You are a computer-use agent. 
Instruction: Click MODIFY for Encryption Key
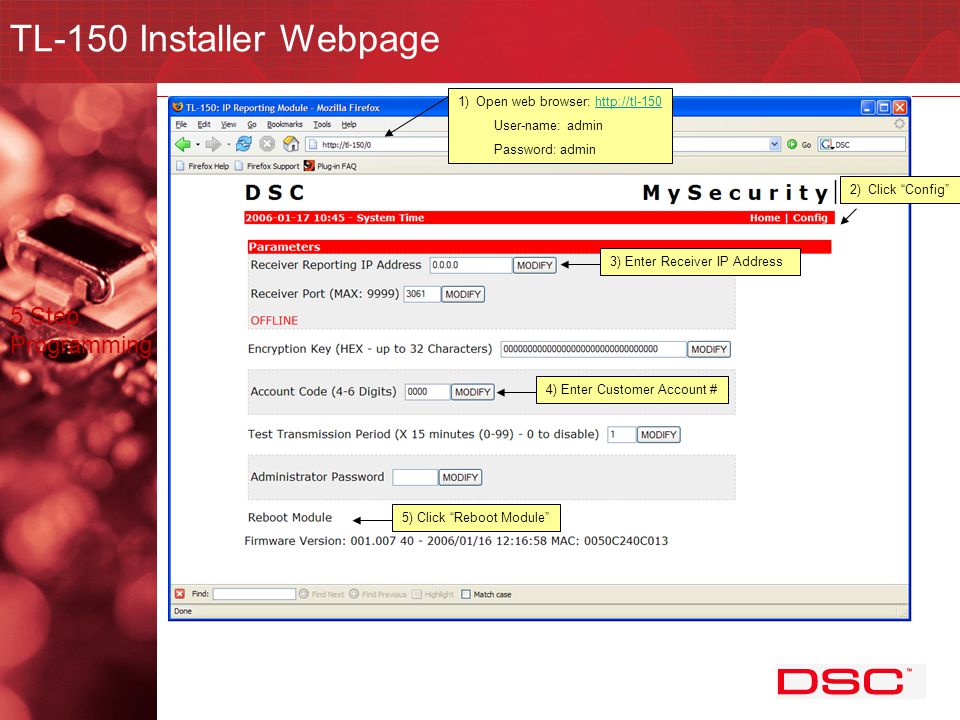click(x=709, y=349)
